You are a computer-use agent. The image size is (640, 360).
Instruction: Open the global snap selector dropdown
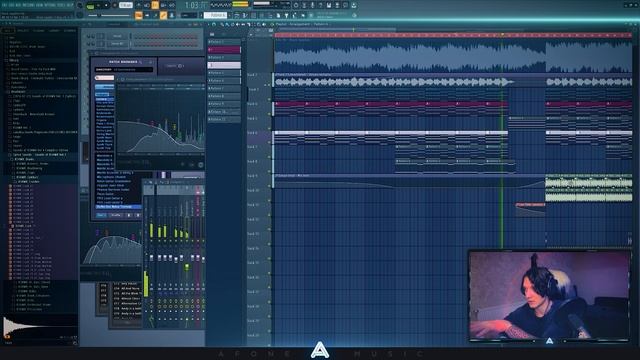(188, 16)
